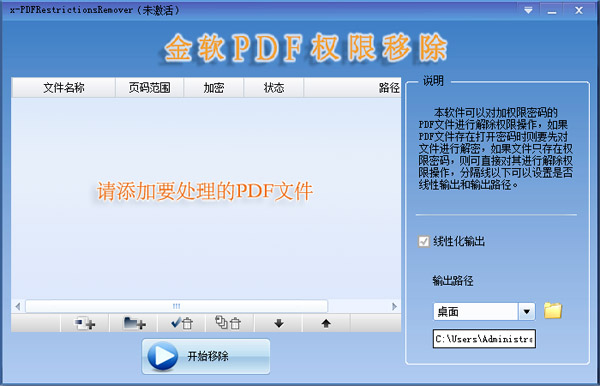Viewport: 600px width, 386px height.
Task: Click the 状态 column header
Action: click(x=274, y=88)
